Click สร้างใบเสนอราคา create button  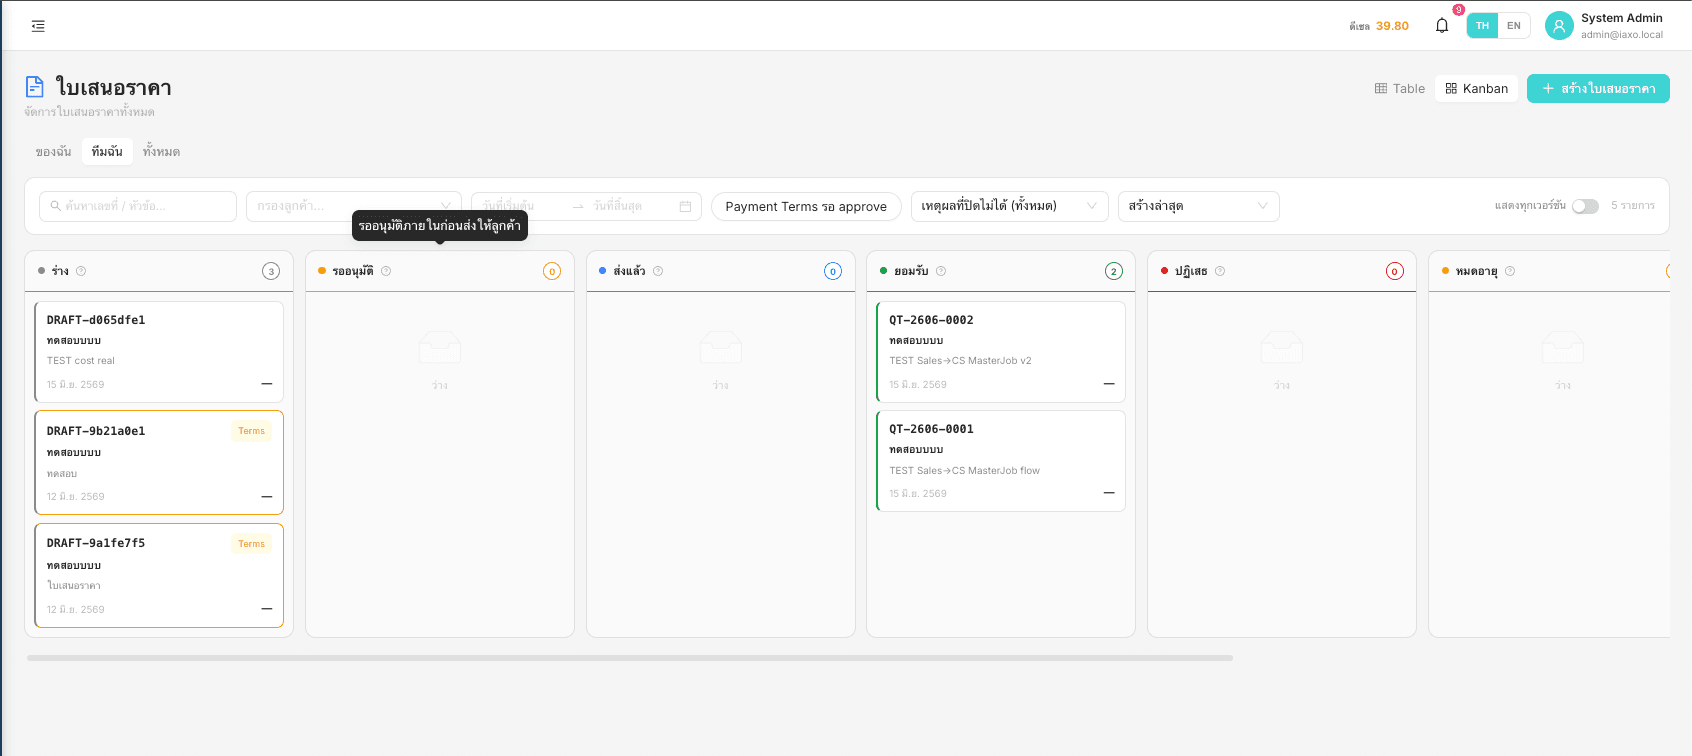coord(1598,89)
